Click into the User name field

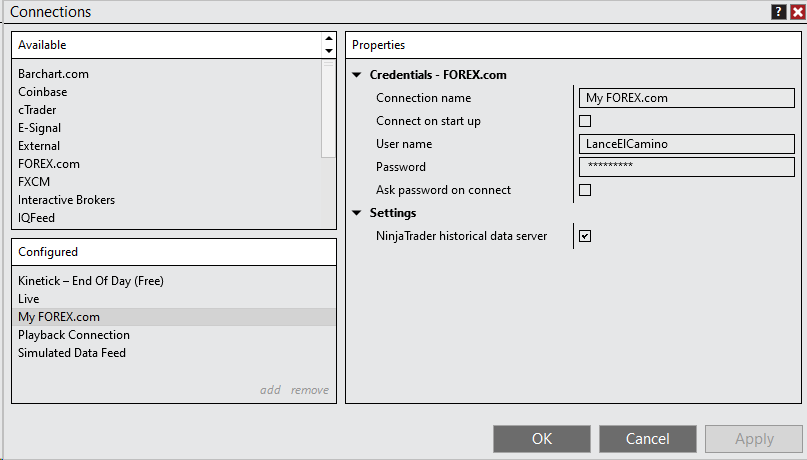point(687,144)
